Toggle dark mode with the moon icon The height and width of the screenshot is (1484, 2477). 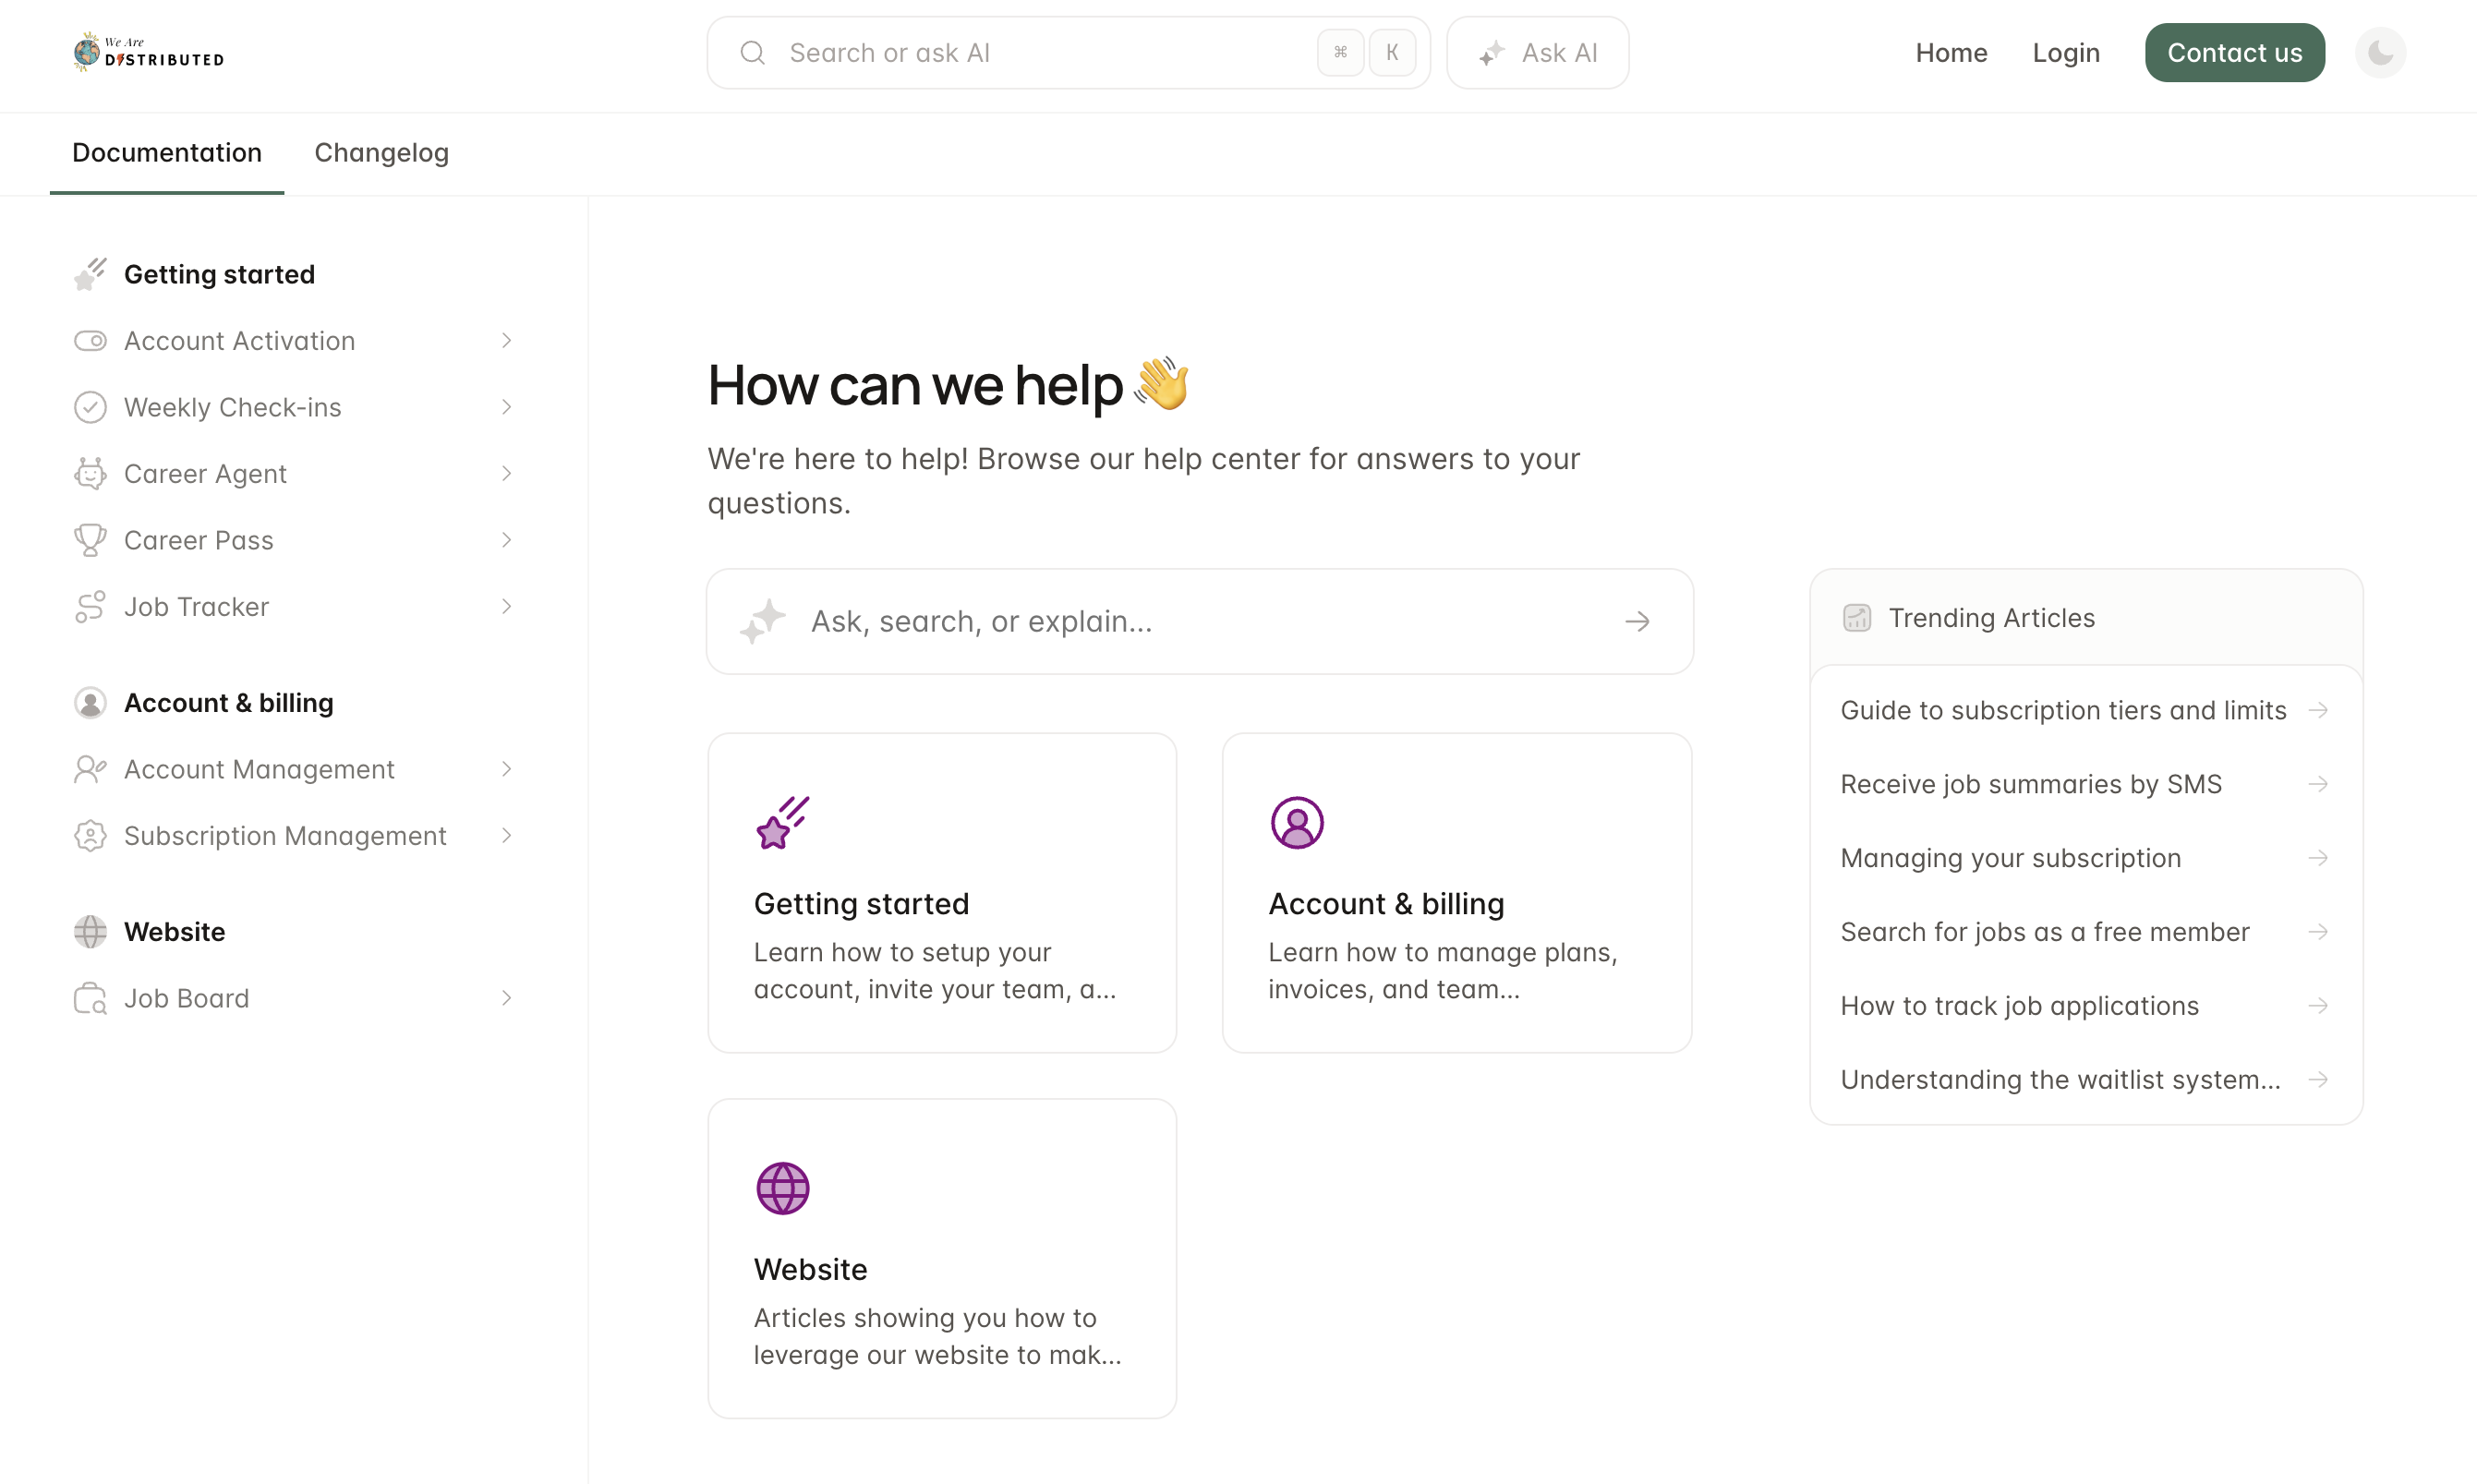2380,52
